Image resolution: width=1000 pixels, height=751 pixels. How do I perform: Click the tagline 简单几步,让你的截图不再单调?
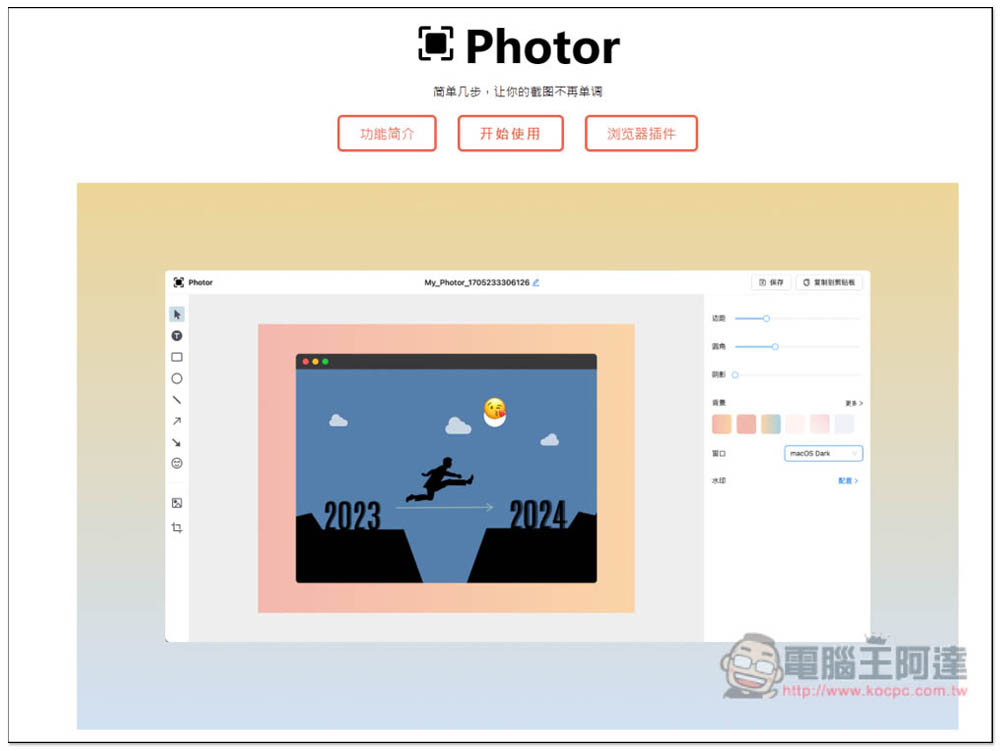pos(517,92)
